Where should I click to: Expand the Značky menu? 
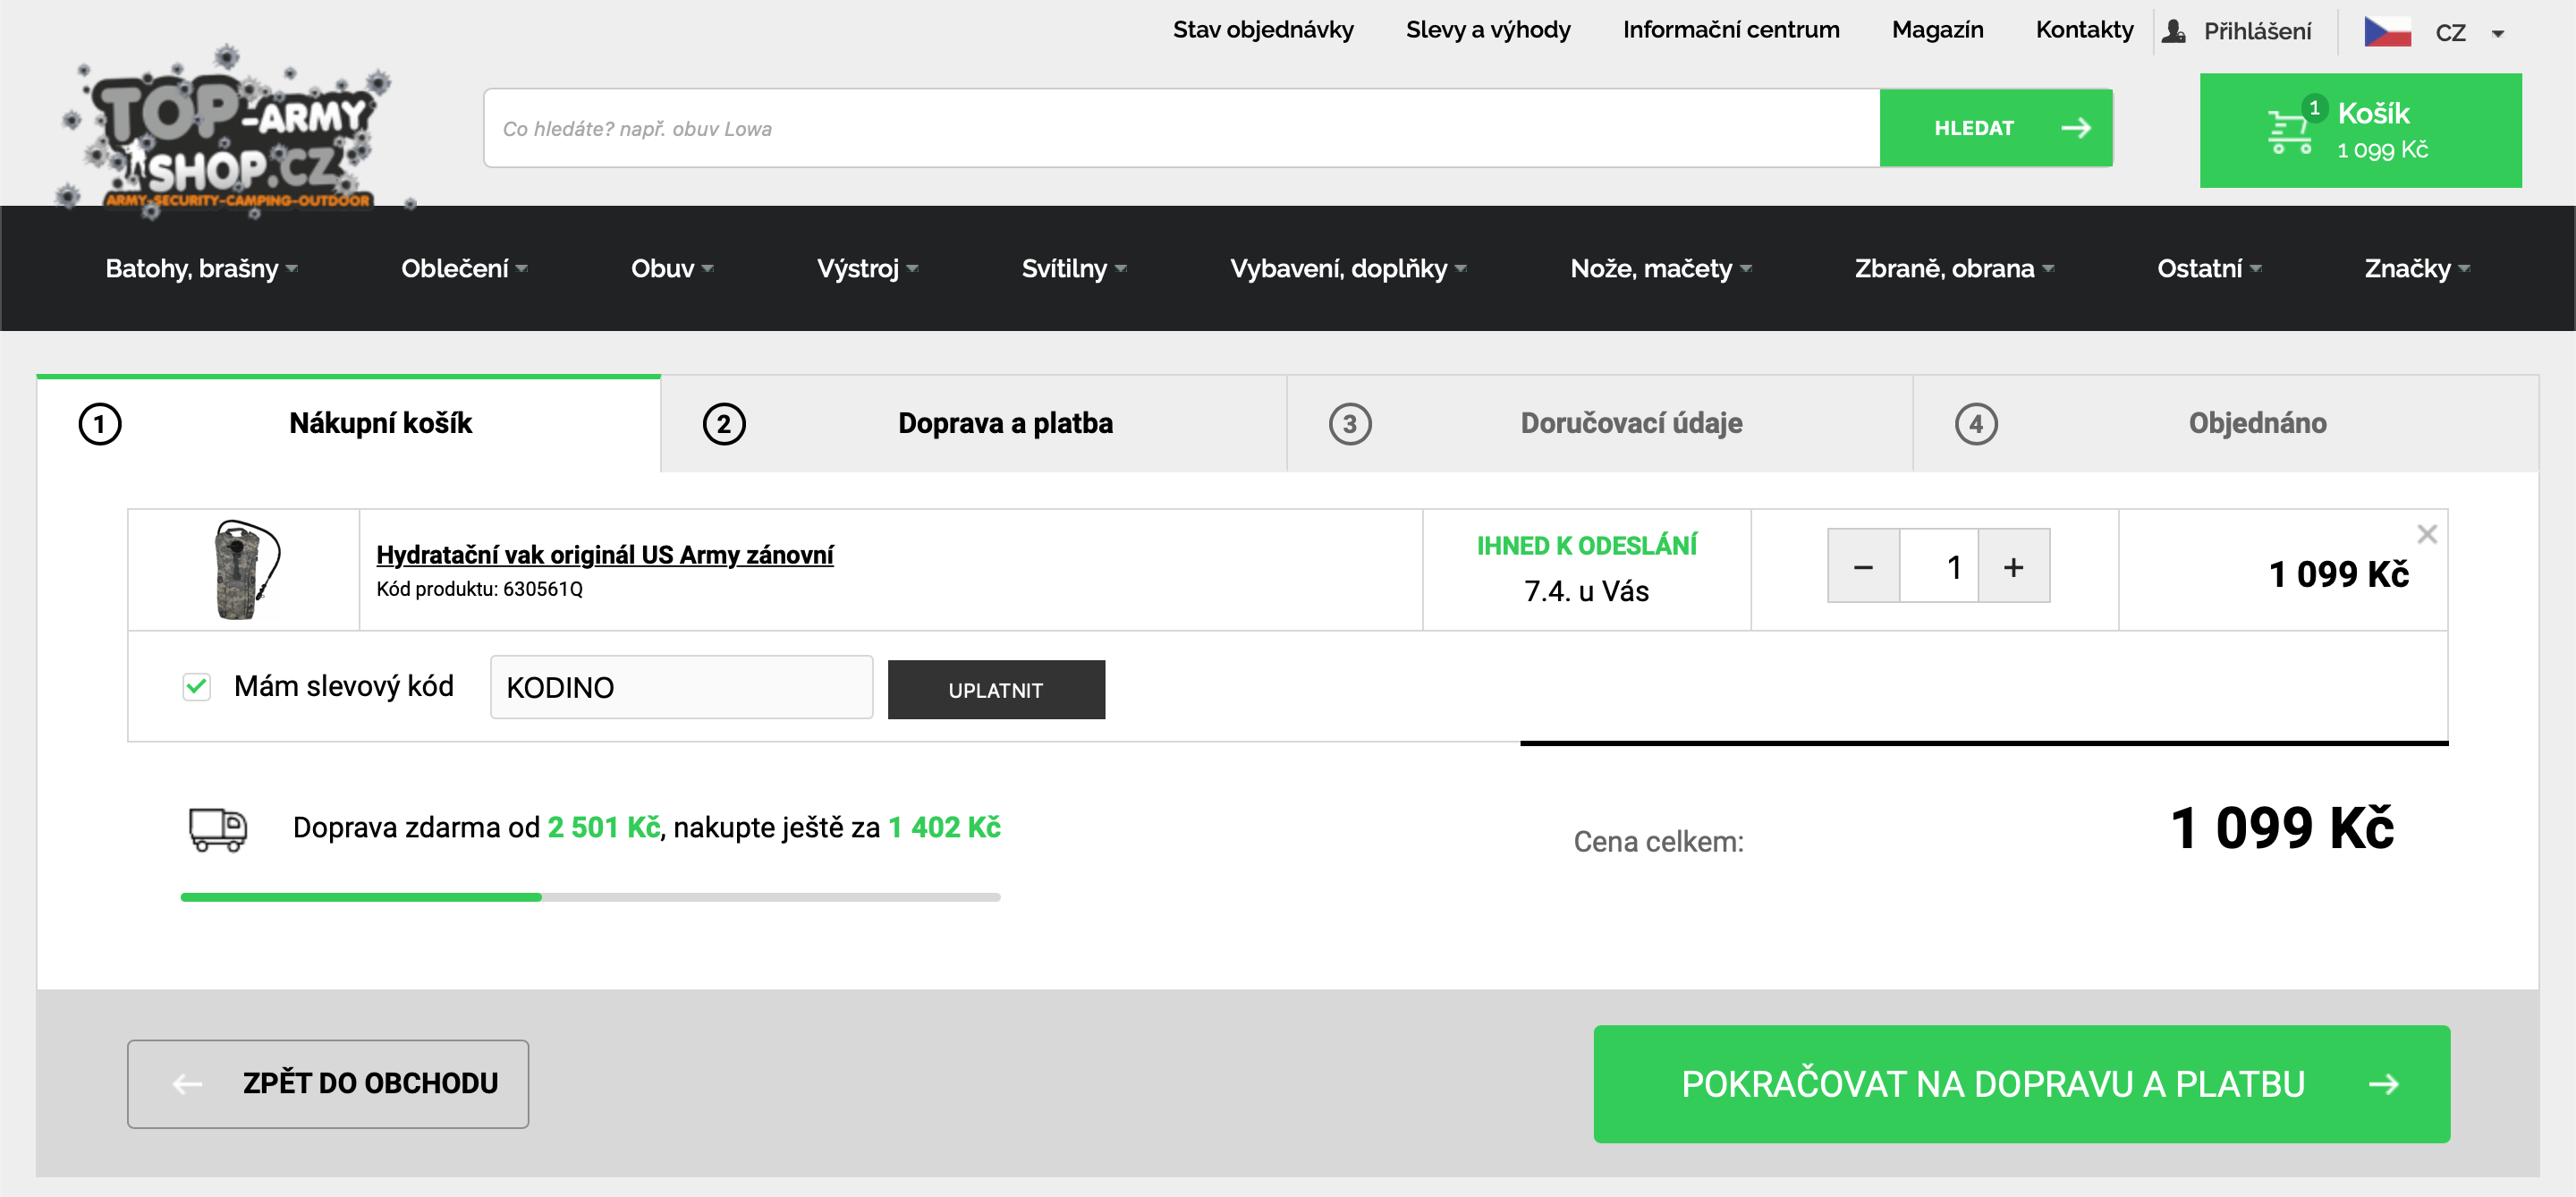2416,268
